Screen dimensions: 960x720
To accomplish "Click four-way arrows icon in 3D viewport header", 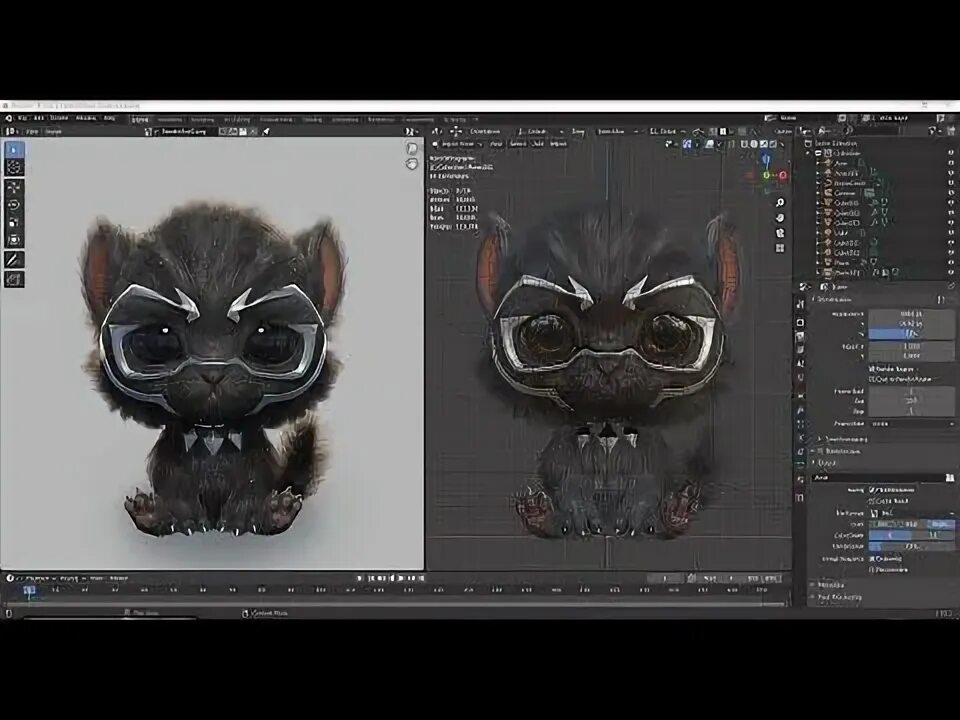I will pyautogui.click(x=456, y=131).
